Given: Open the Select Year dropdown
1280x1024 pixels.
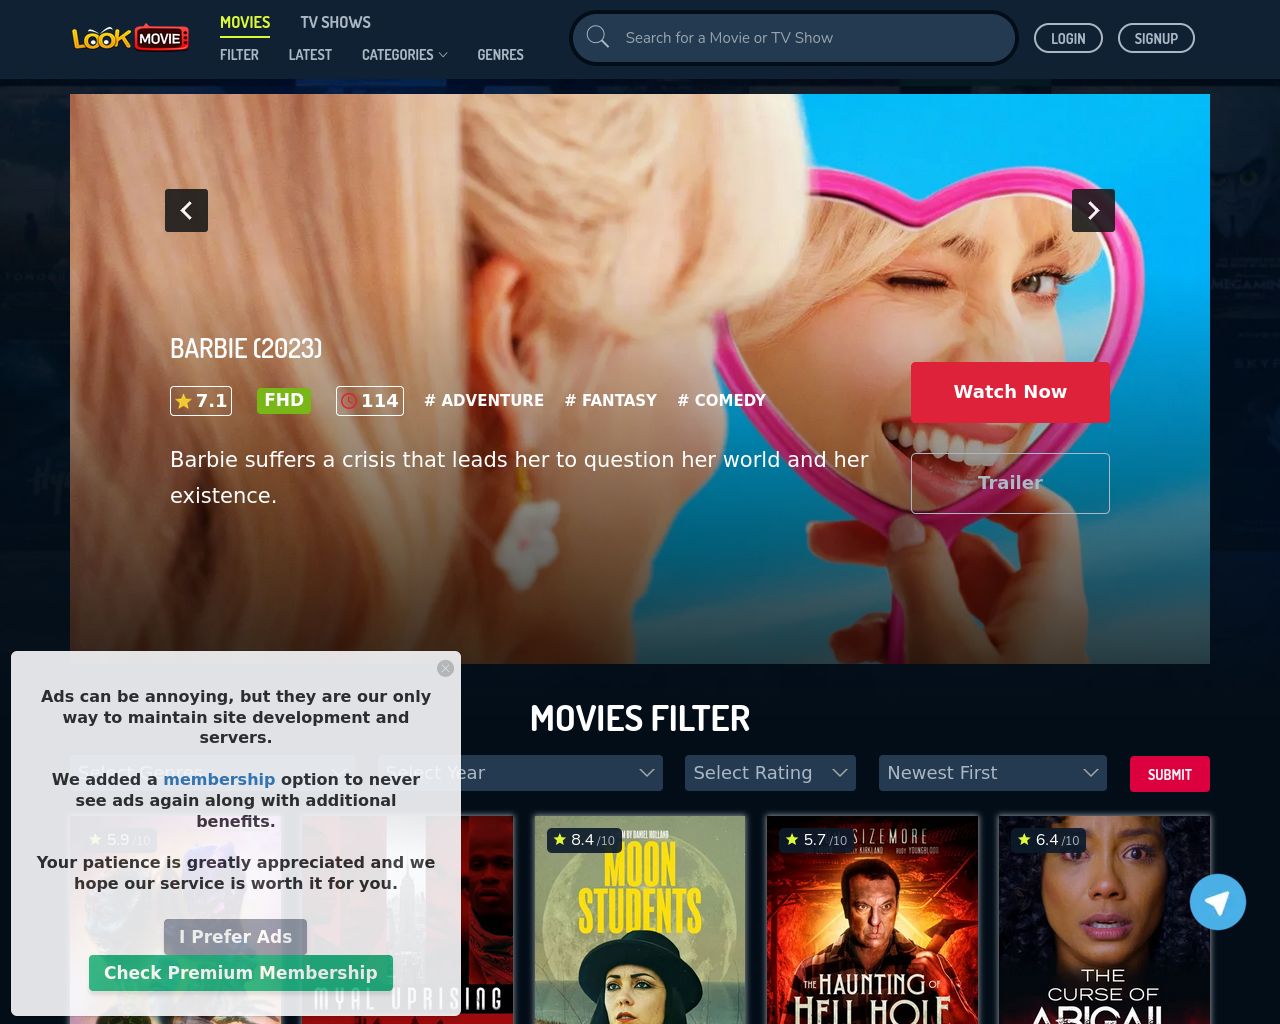Looking at the screenshot, I should pyautogui.click(x=520, y=773).
